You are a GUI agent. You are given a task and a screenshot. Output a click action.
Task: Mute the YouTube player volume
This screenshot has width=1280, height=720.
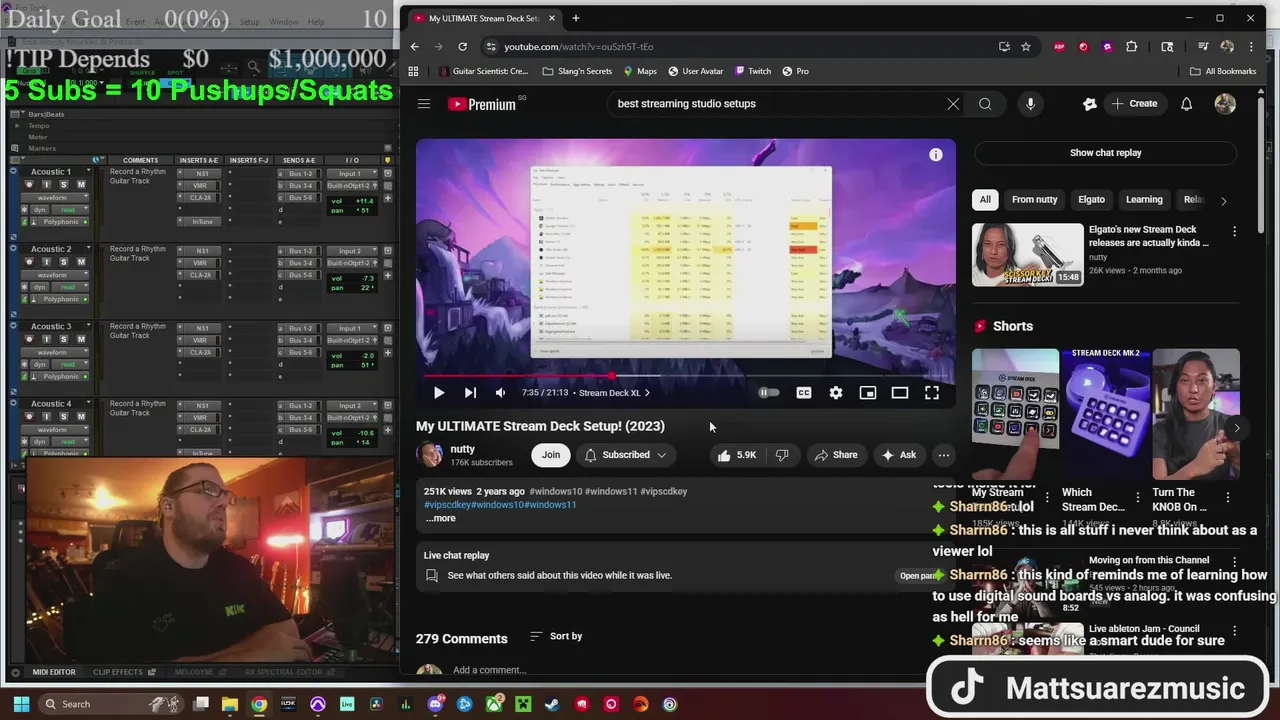[501, 393]
